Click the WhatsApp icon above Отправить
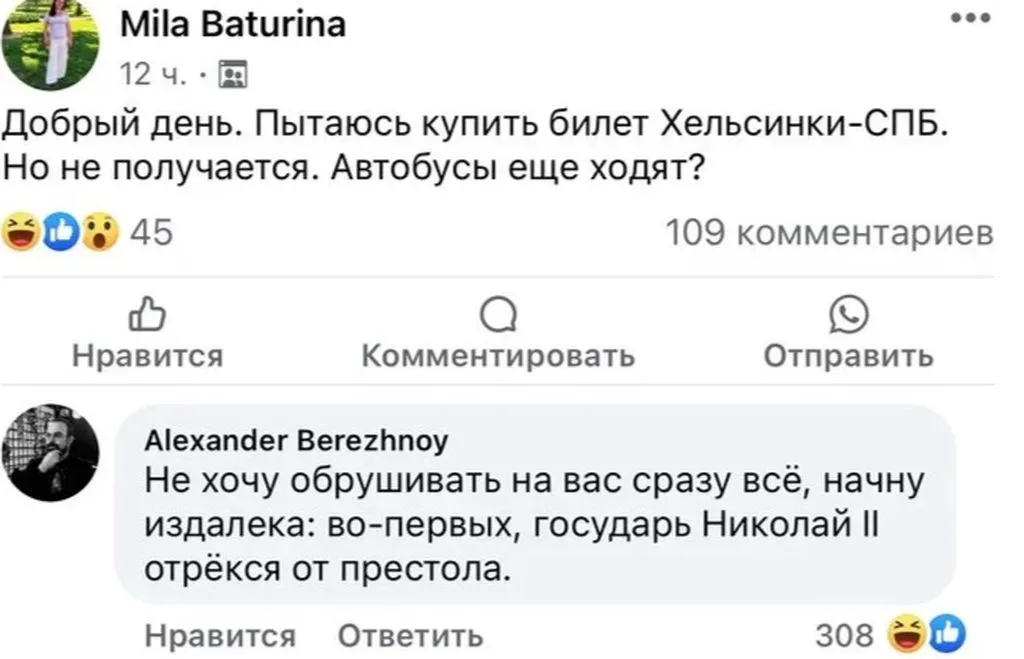This screenshot has width=1024, height=659. pyautogui.click(x=849, y=317)
